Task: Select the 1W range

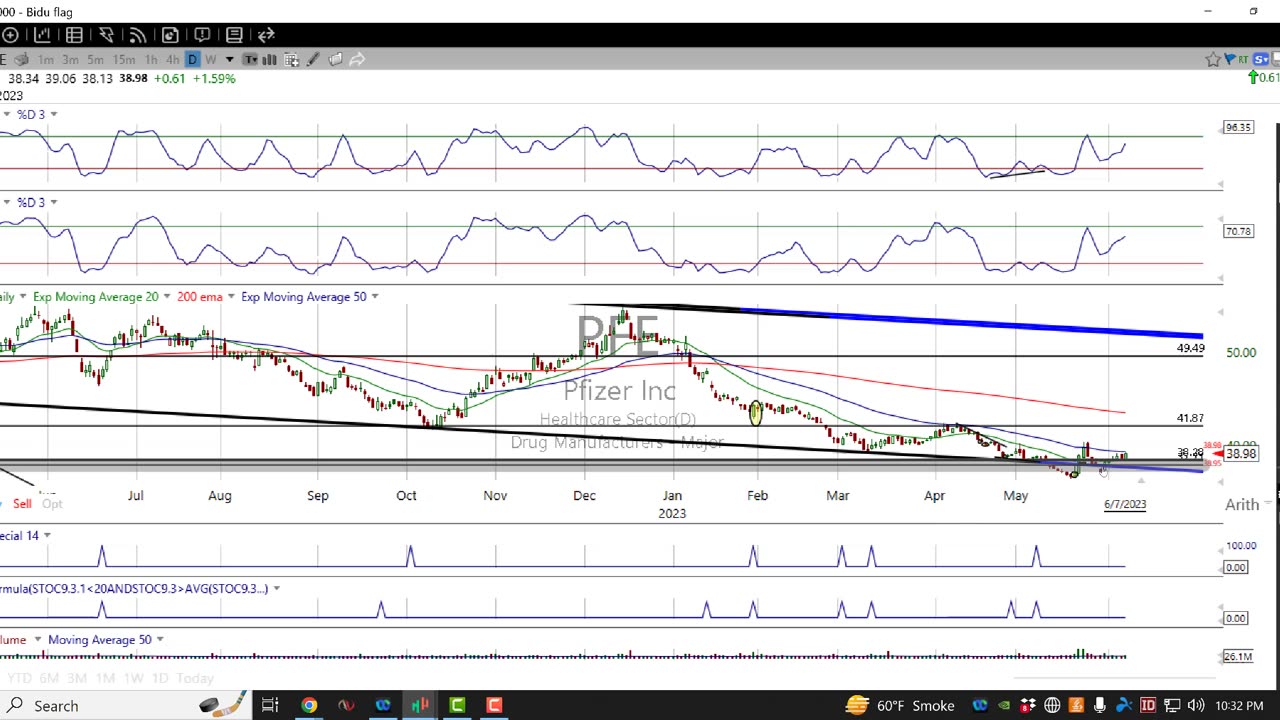Action: click(x=133, y=678)
